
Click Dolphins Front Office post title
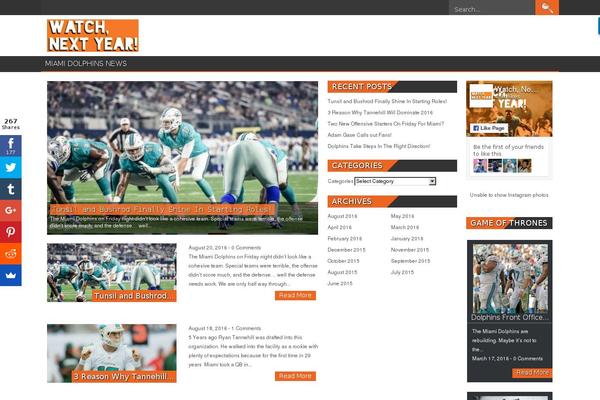509,317
